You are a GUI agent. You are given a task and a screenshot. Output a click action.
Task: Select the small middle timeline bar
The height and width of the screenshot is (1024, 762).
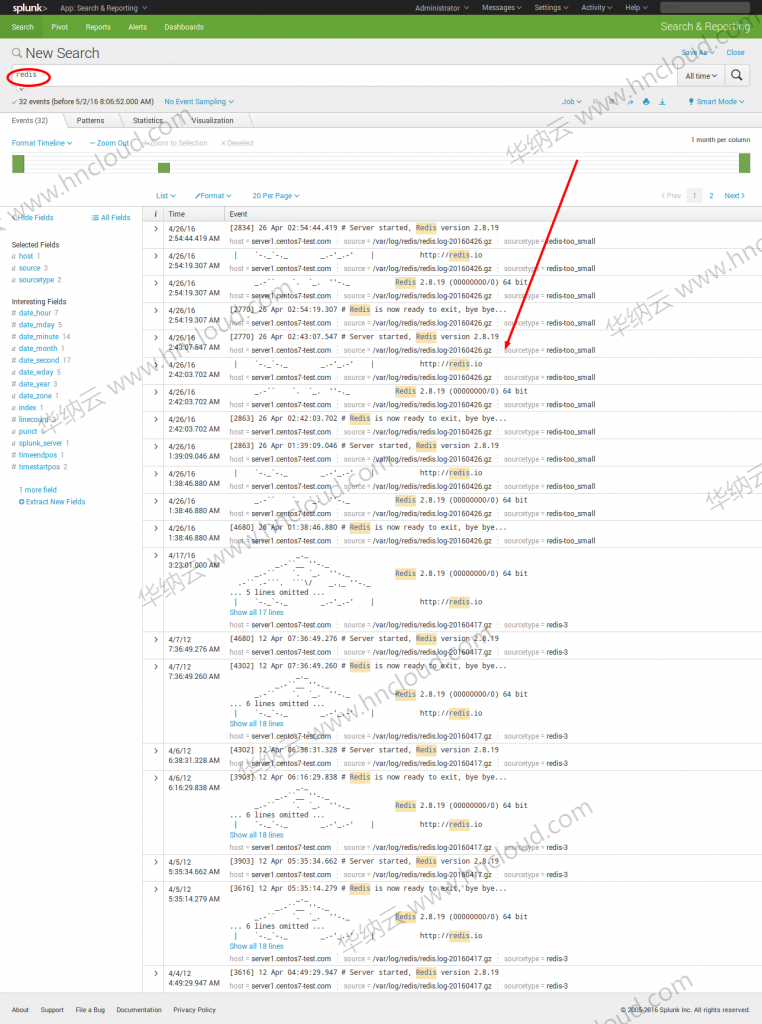(x=164, y=168)
